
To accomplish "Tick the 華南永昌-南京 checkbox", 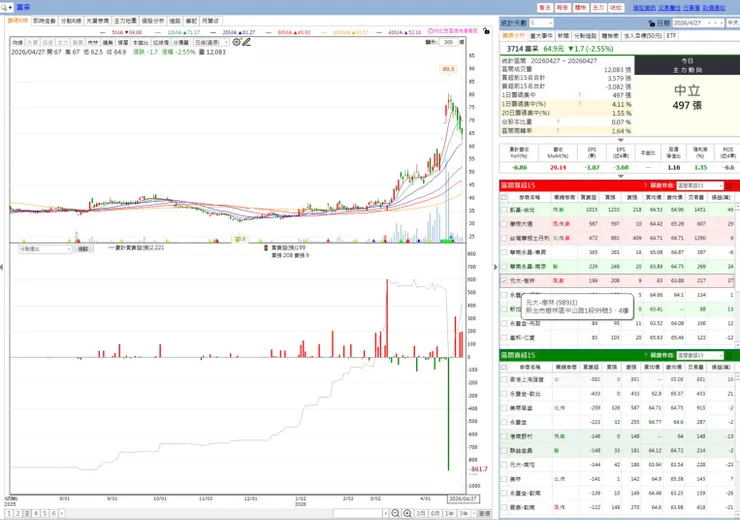I will (504, 267).
